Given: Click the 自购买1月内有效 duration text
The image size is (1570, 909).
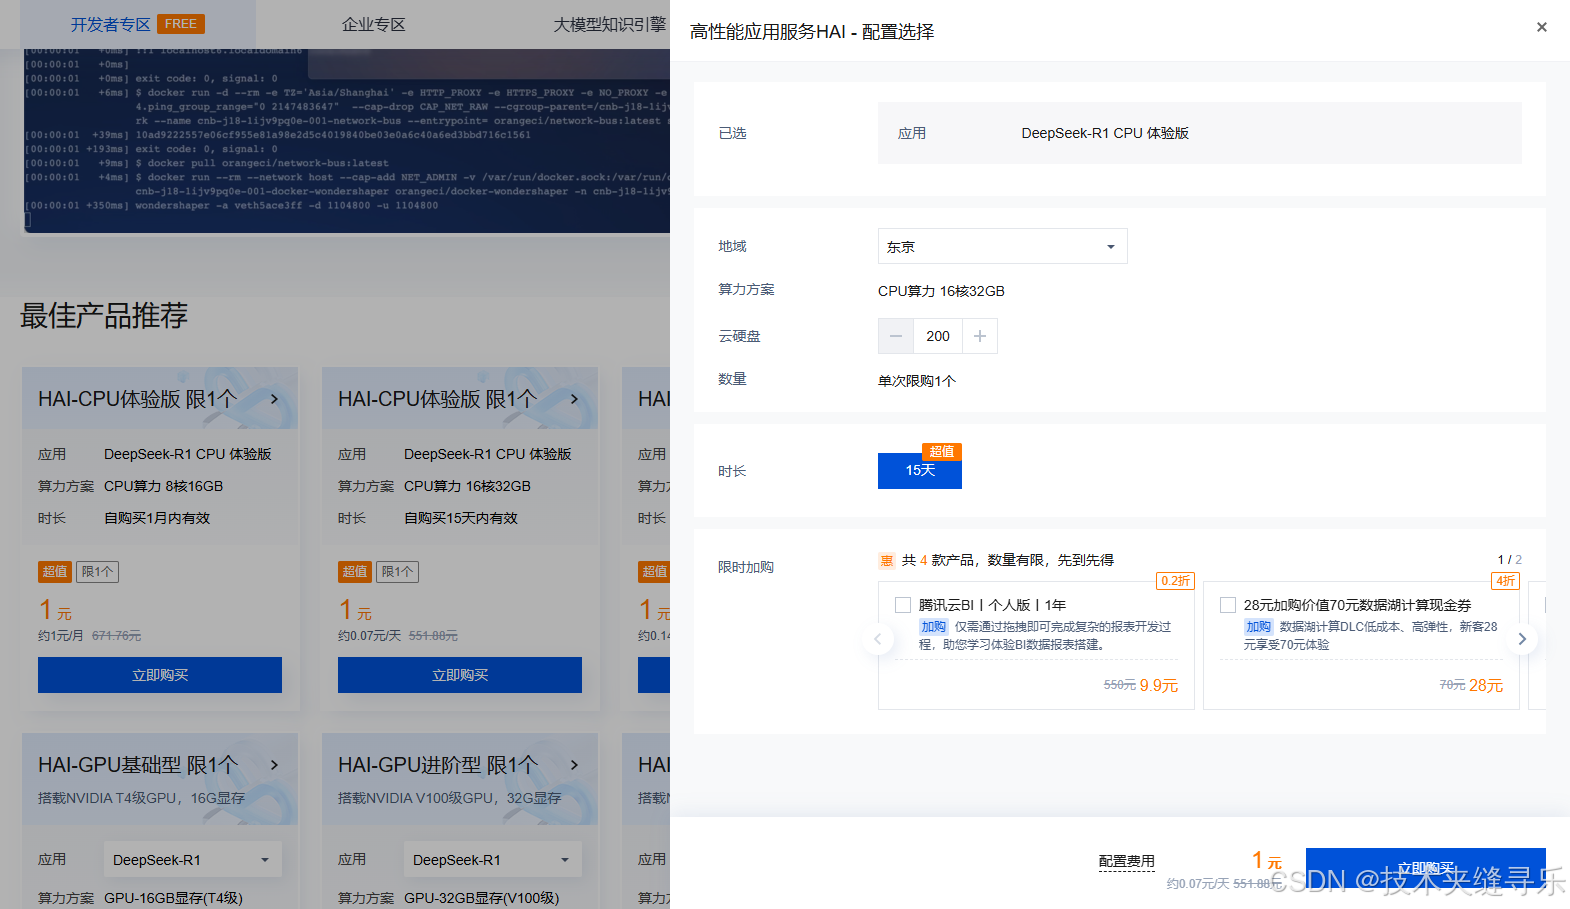Looking at the screenshot, I should (157, 518).
